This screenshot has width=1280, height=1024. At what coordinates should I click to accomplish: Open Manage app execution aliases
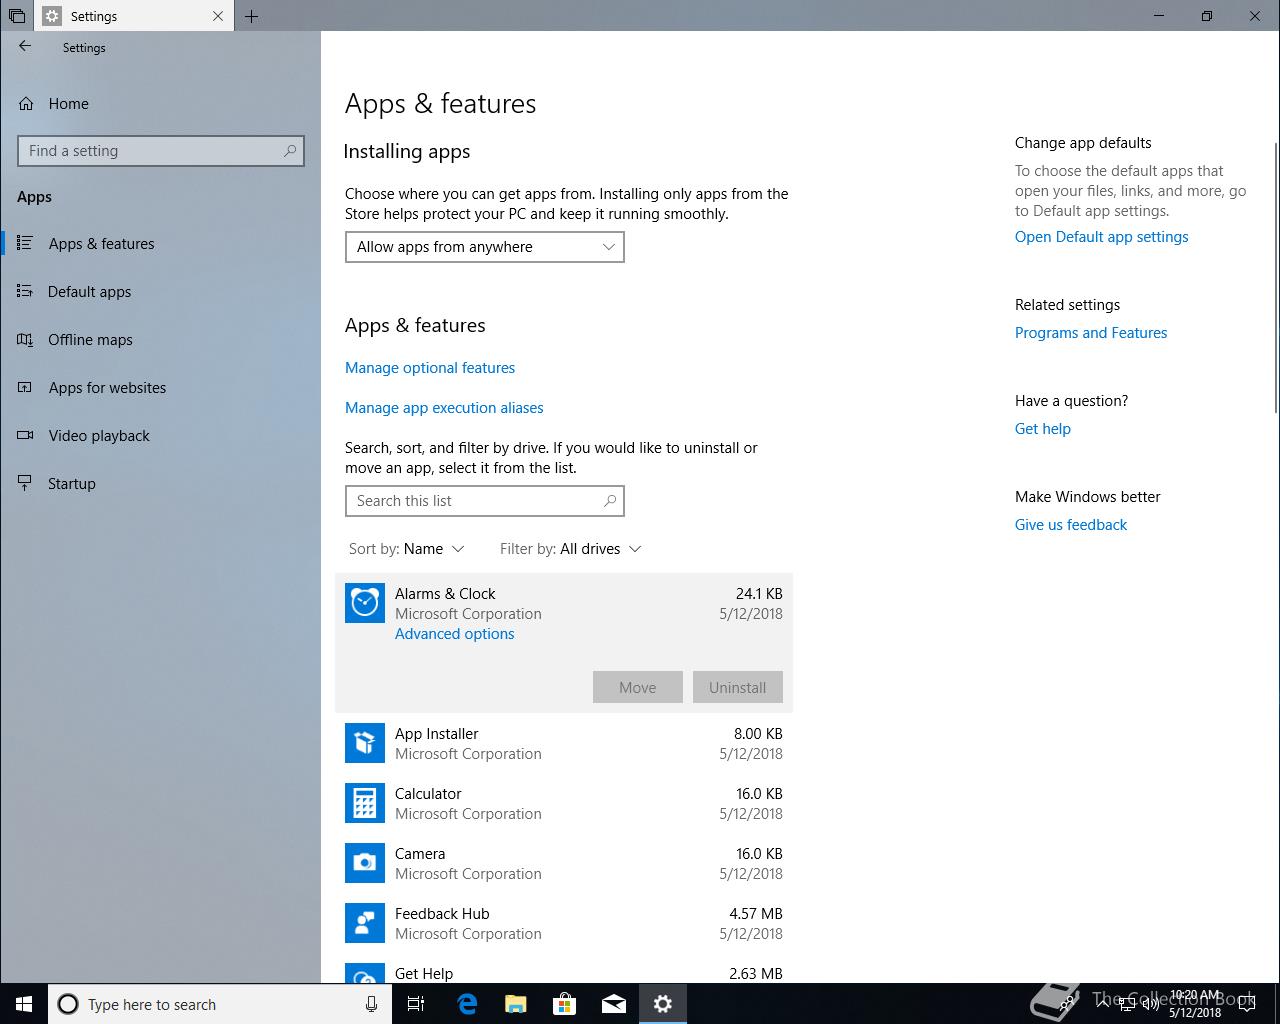[x=444, y=408]
